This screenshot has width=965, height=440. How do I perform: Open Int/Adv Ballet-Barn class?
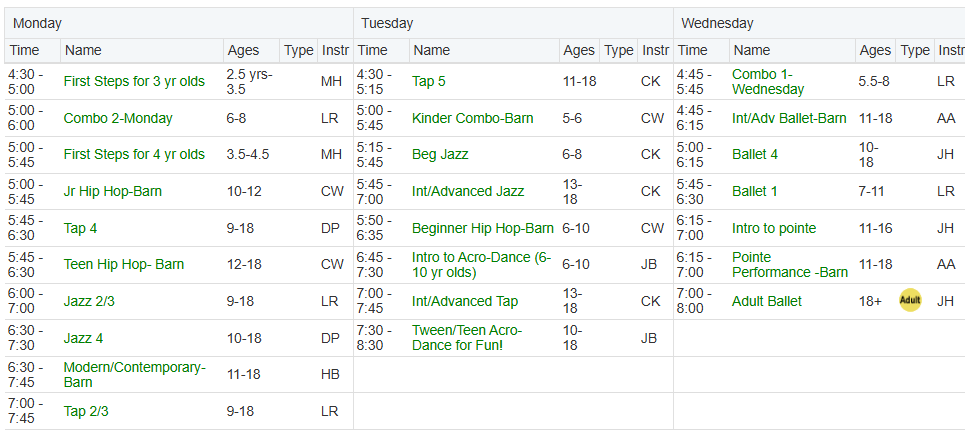click(x=789, y=118)
